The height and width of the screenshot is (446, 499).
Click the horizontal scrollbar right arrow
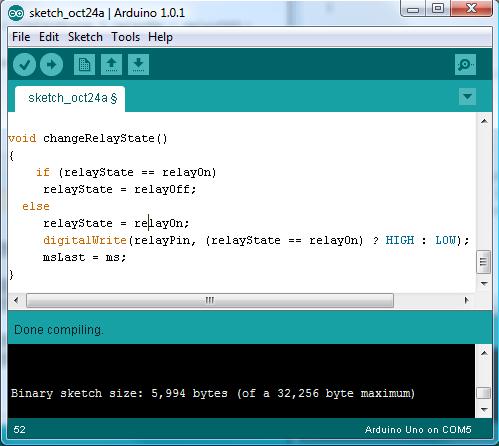click(467, 300)
